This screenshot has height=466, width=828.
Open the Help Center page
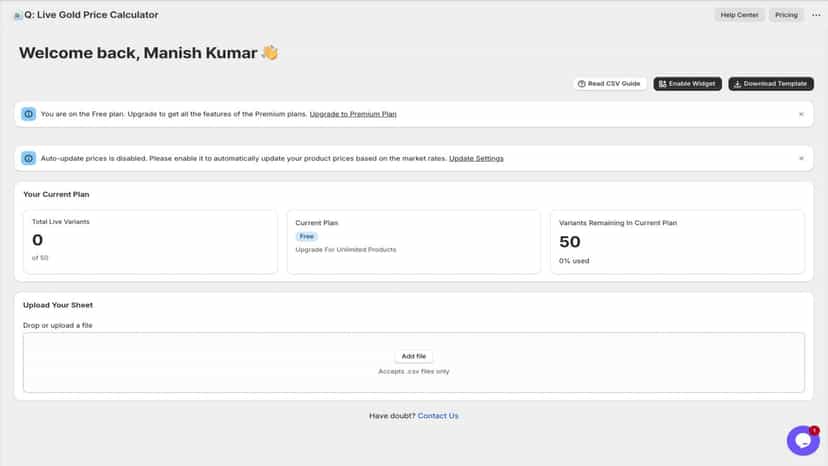click(739, 15)
